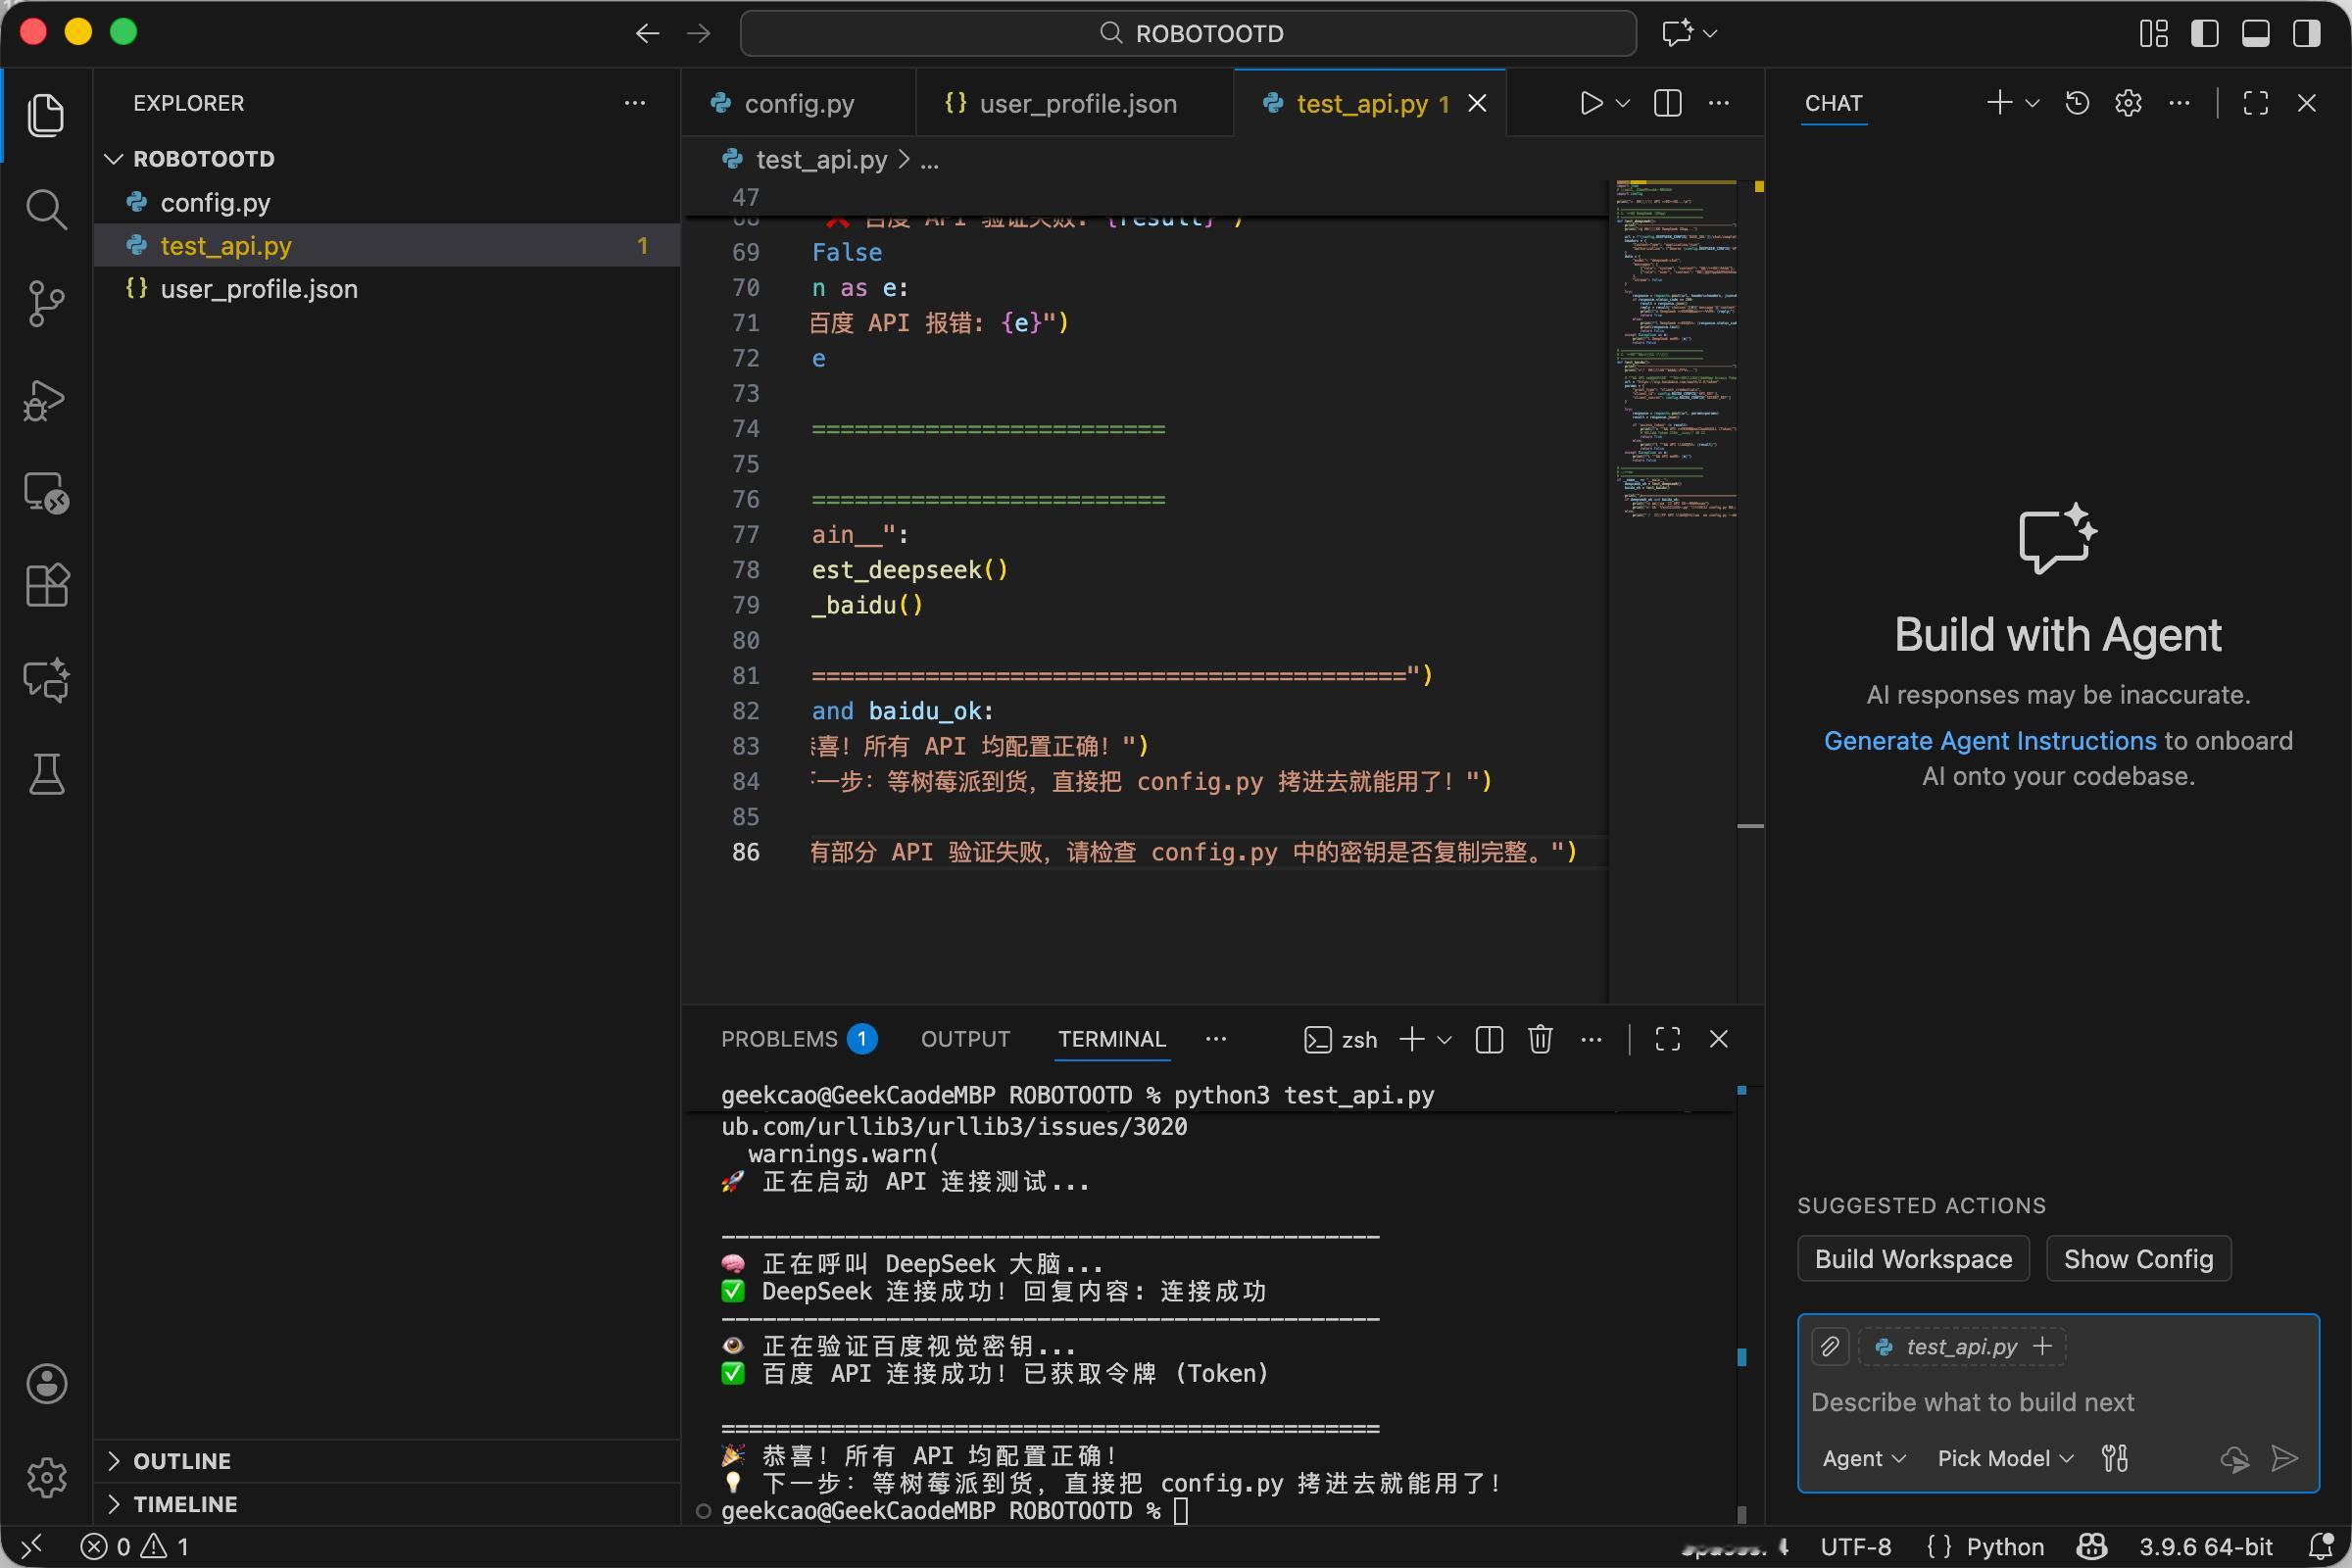Open chat history clock icon
The width and height of the screenshot is (2352, 1568).
[x=2077, y=103]
